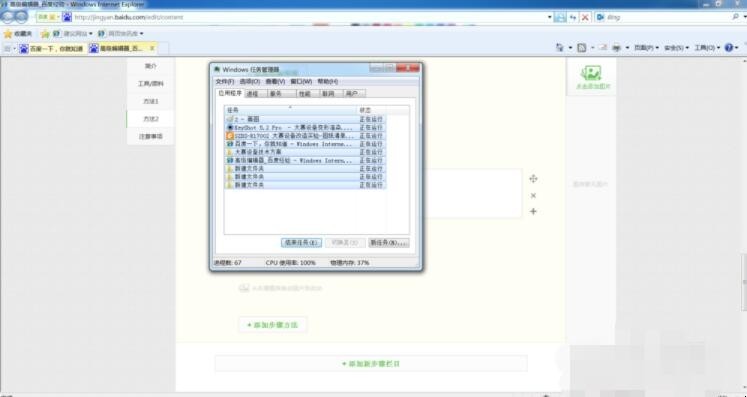Click the compatibility view icon in address bar
The height and width of the screenshot is (397, 747).
click(560, 17)
